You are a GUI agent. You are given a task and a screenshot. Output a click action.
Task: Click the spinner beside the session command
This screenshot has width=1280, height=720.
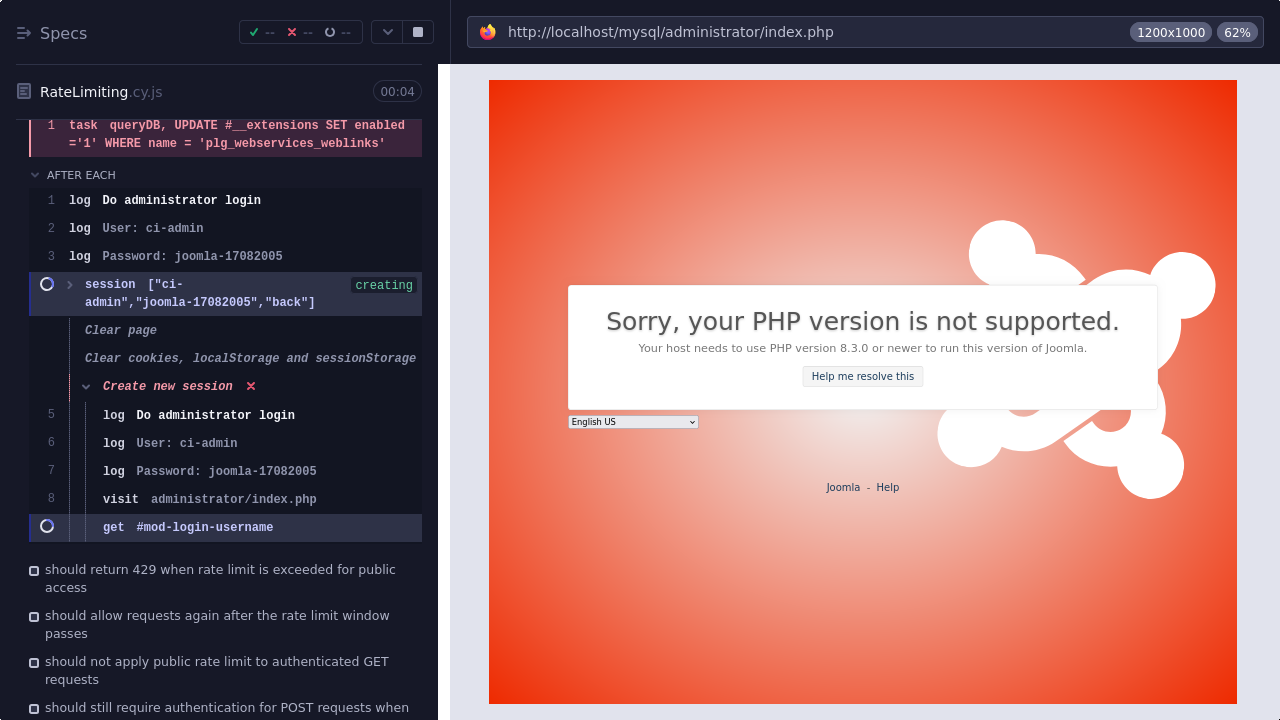tap(47, 285)
